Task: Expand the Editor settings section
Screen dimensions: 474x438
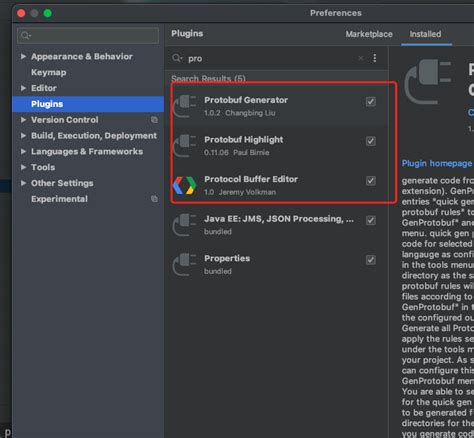Action: pos(23,88)
